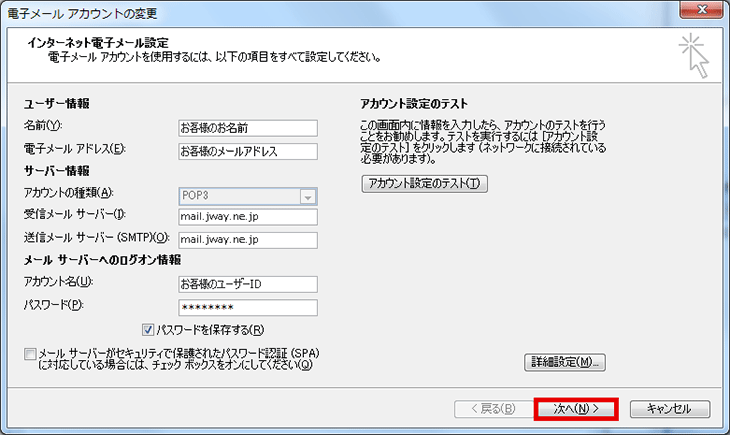Enable the SPA secure password authentication checkbox
Screen dimensions: 730x435
[30, 354]
